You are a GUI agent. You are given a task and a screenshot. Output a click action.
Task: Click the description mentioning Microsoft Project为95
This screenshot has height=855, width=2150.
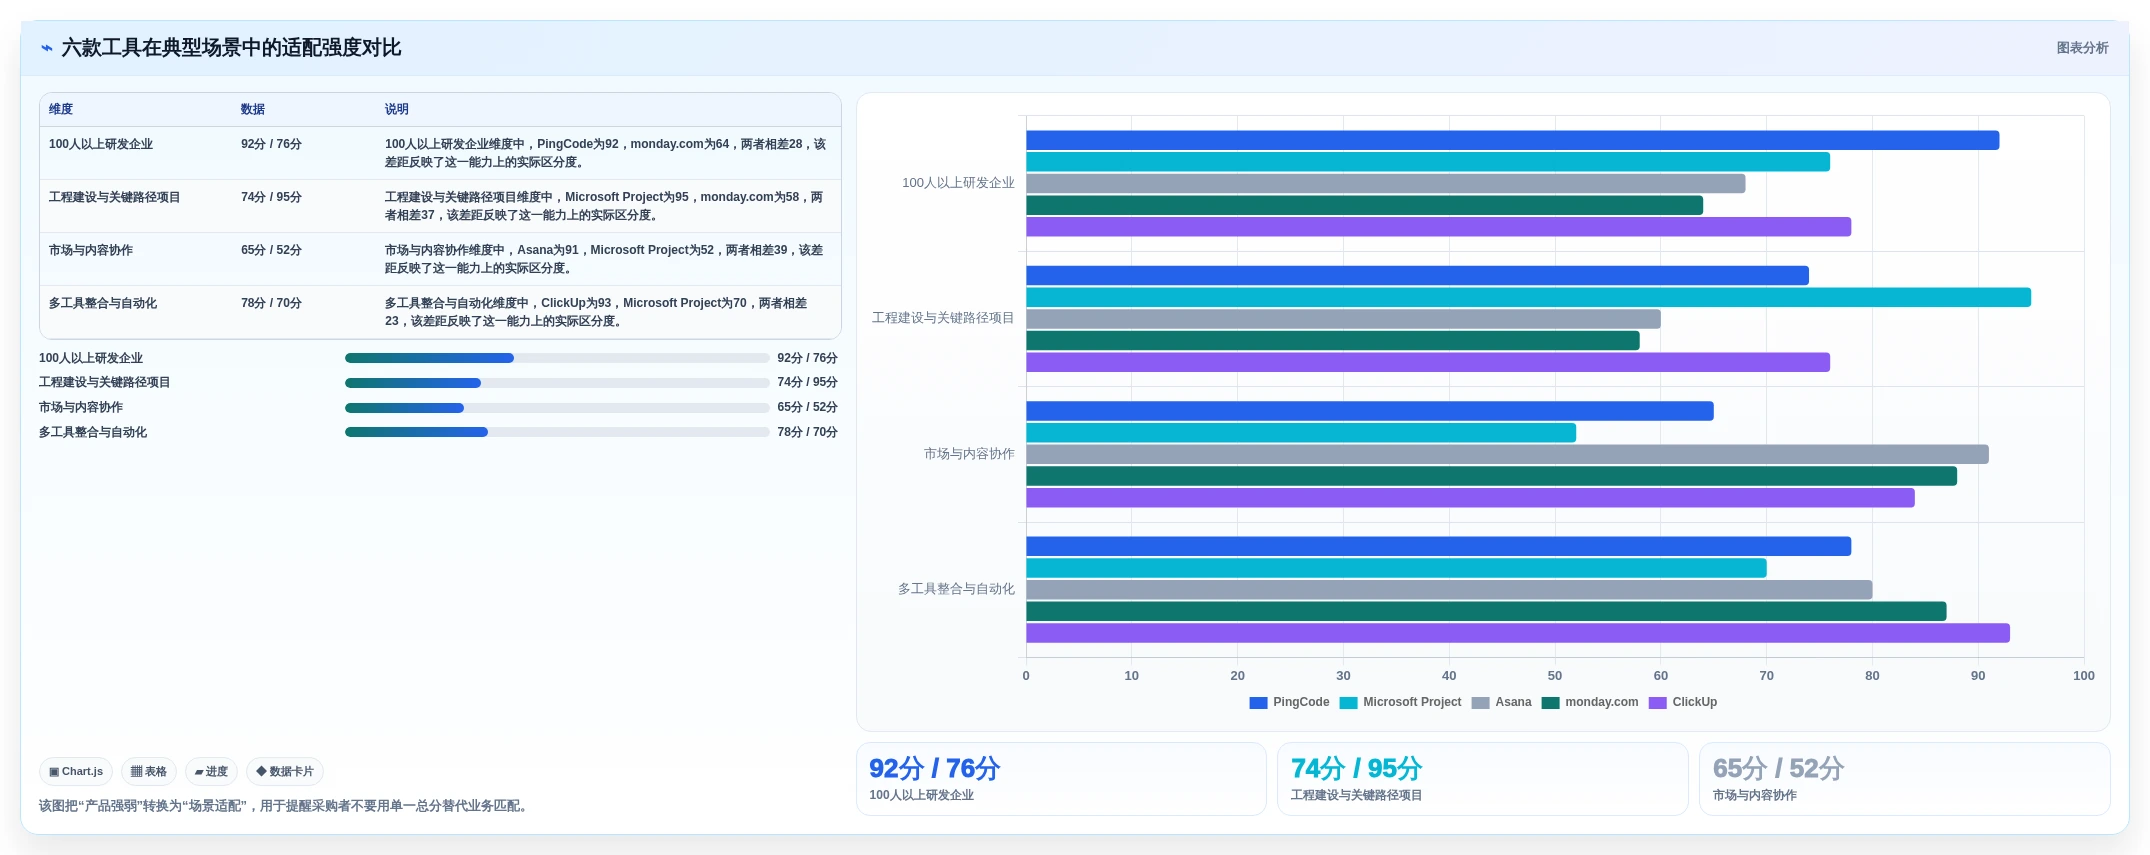(x=606, y=207)
